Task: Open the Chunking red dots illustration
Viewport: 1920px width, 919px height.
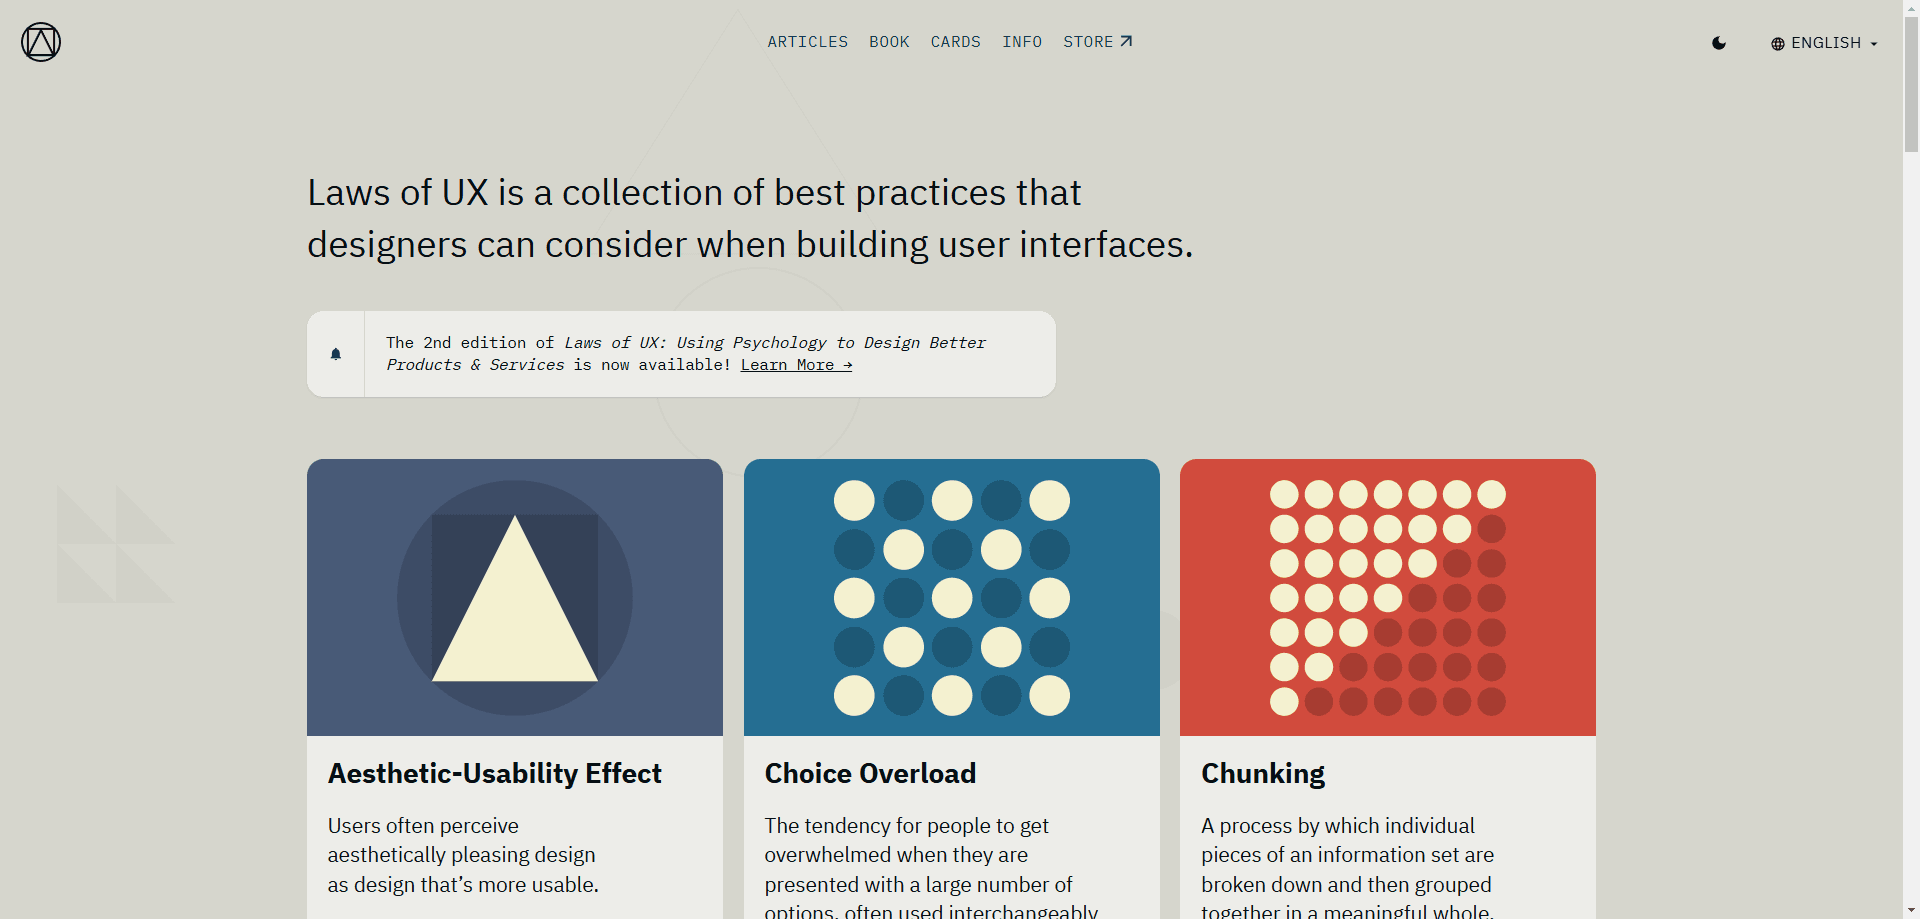Action: click(1388, 598)
